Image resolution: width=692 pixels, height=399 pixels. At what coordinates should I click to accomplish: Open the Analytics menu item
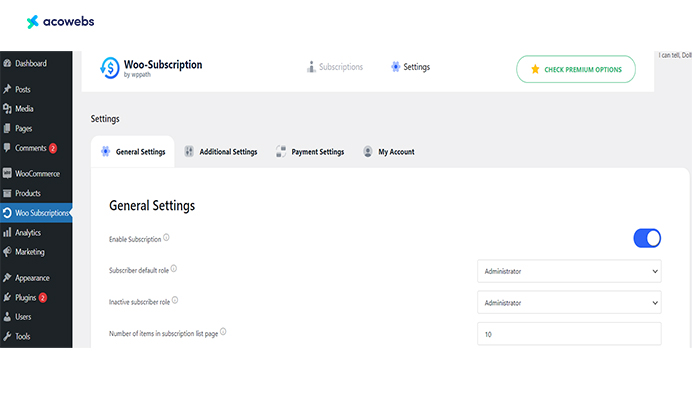pyautogui.click(x=36, y=232)
